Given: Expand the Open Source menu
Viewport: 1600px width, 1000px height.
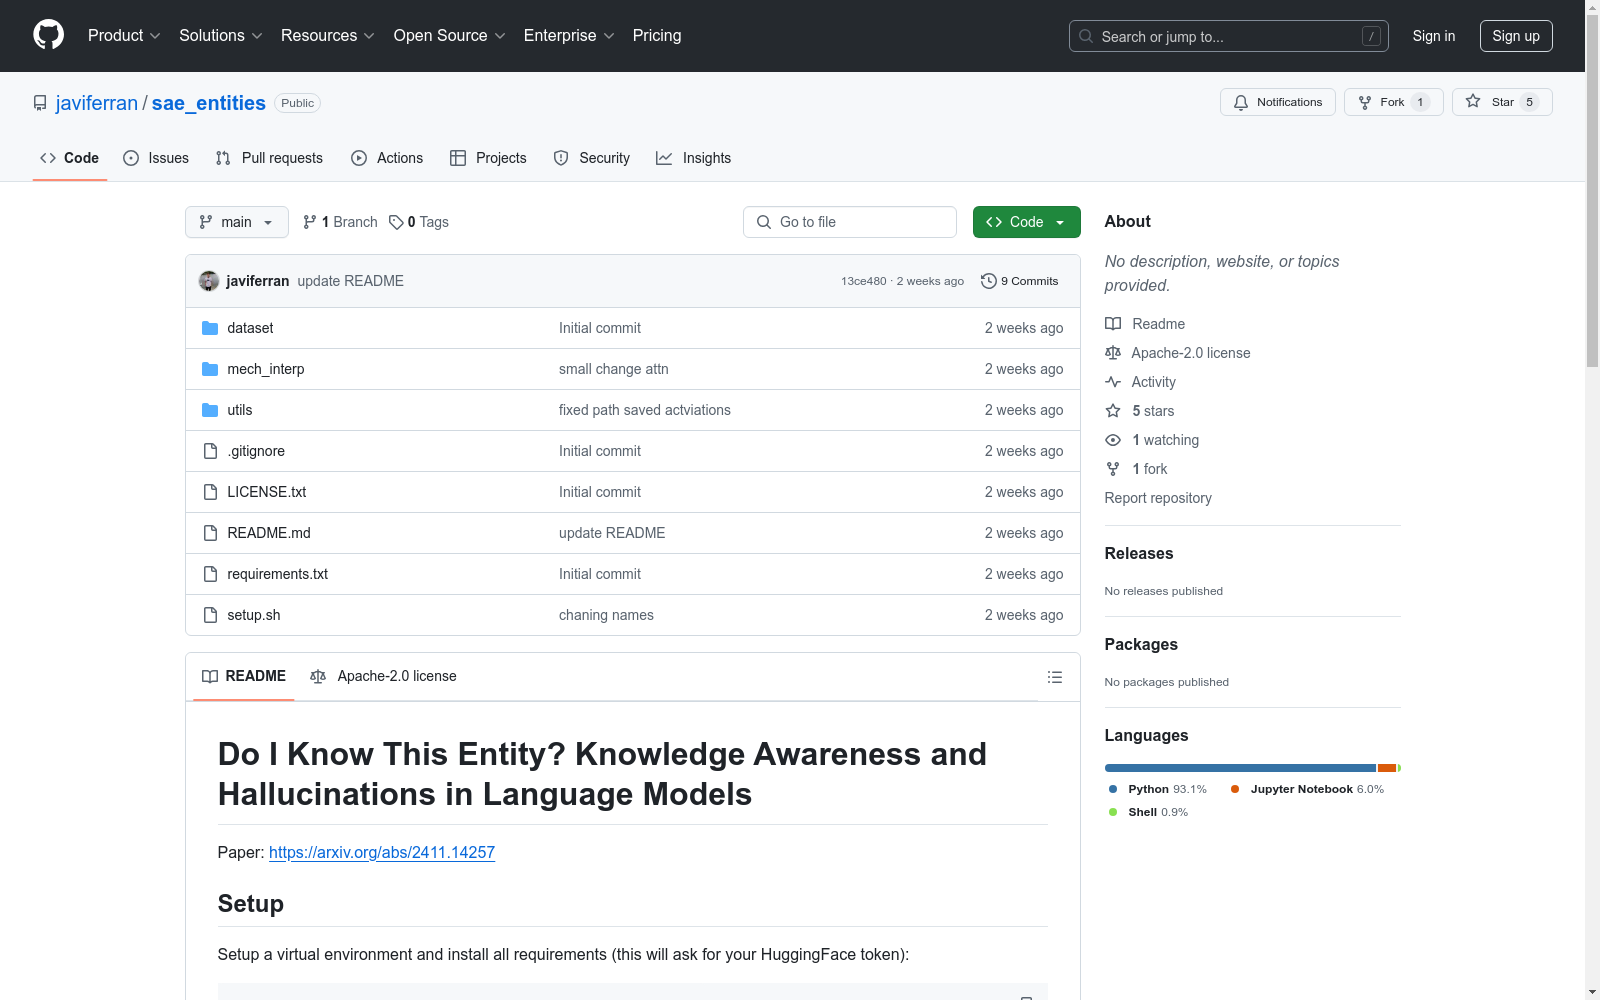Looking at the screenshot, I should tap(450, 35).
